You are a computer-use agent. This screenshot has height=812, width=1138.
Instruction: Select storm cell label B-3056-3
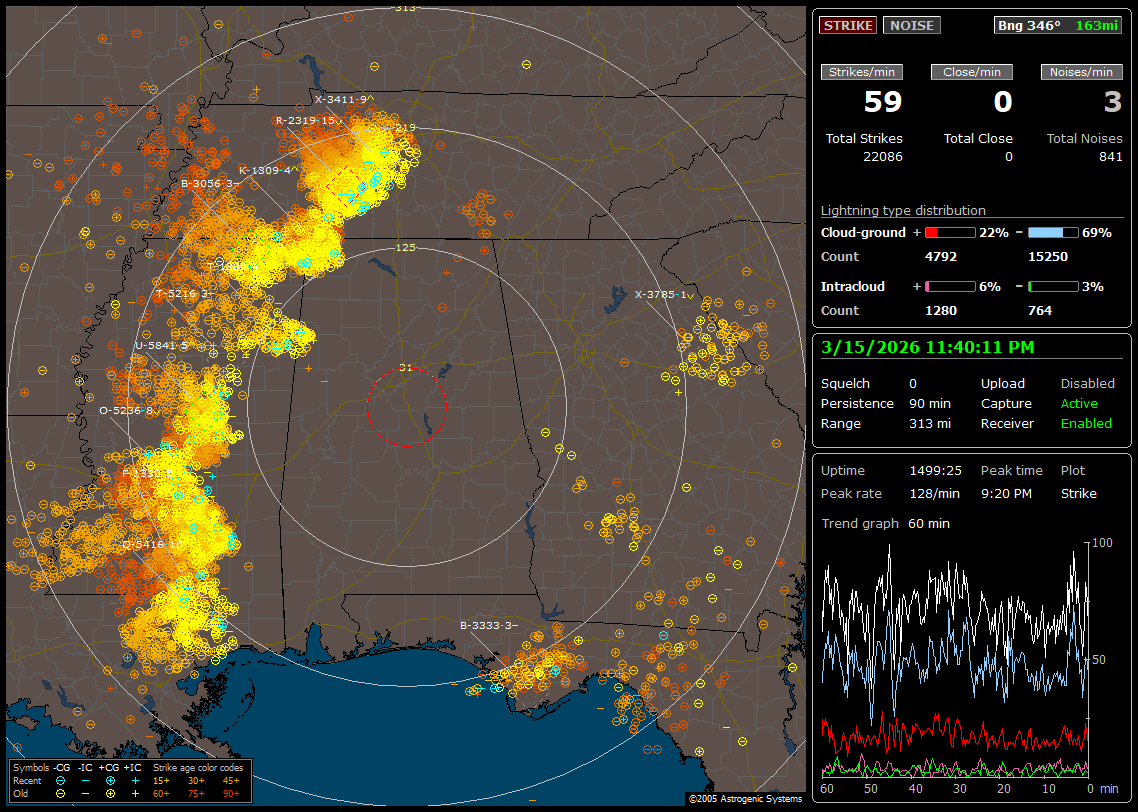(x=207, y=184)
